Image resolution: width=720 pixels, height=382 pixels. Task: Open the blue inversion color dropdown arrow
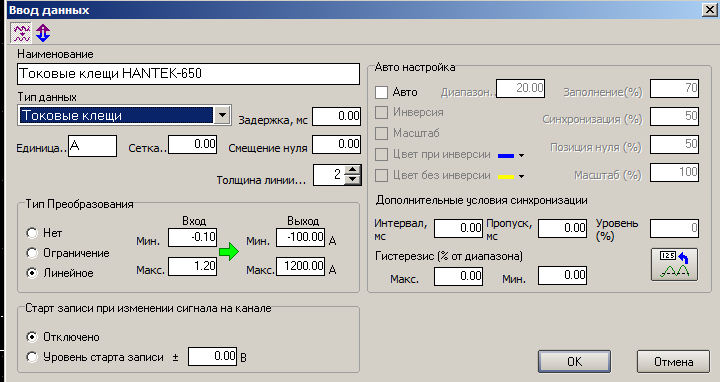(521, 156)
